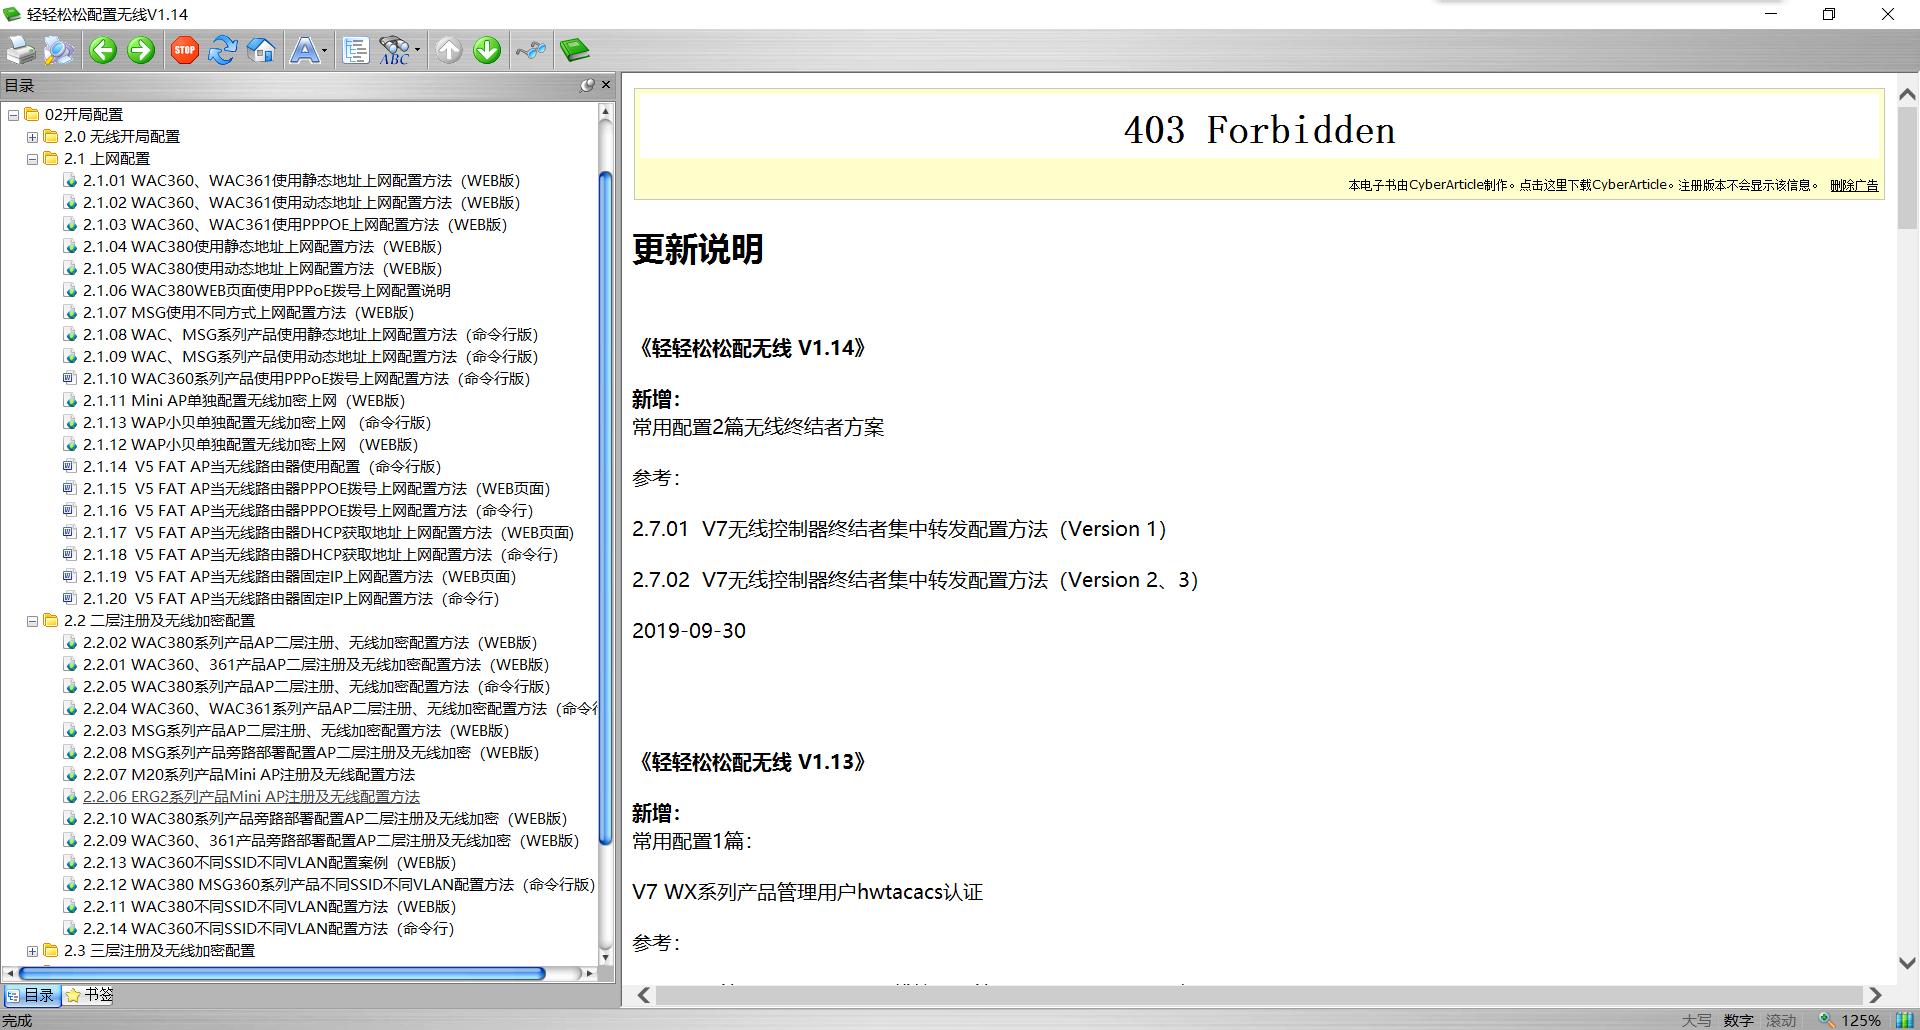Viewport: 1920px width, 1030px height.
Task: Select 2.1.15 V5 FAT AP PPPOE拨号 (WEB页面)
Action: 316,489
